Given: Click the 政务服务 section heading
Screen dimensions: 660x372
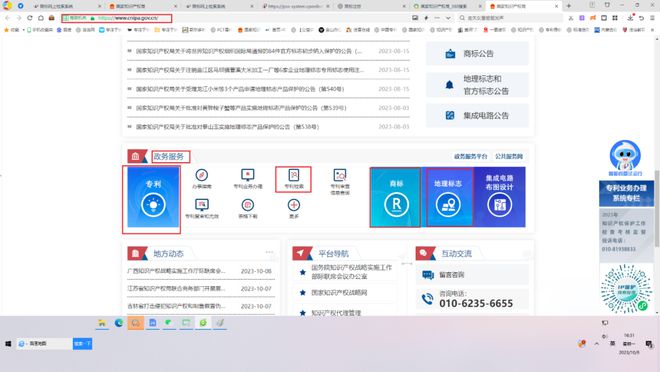Looking at the screenshot, I should (x=169, y=157).
